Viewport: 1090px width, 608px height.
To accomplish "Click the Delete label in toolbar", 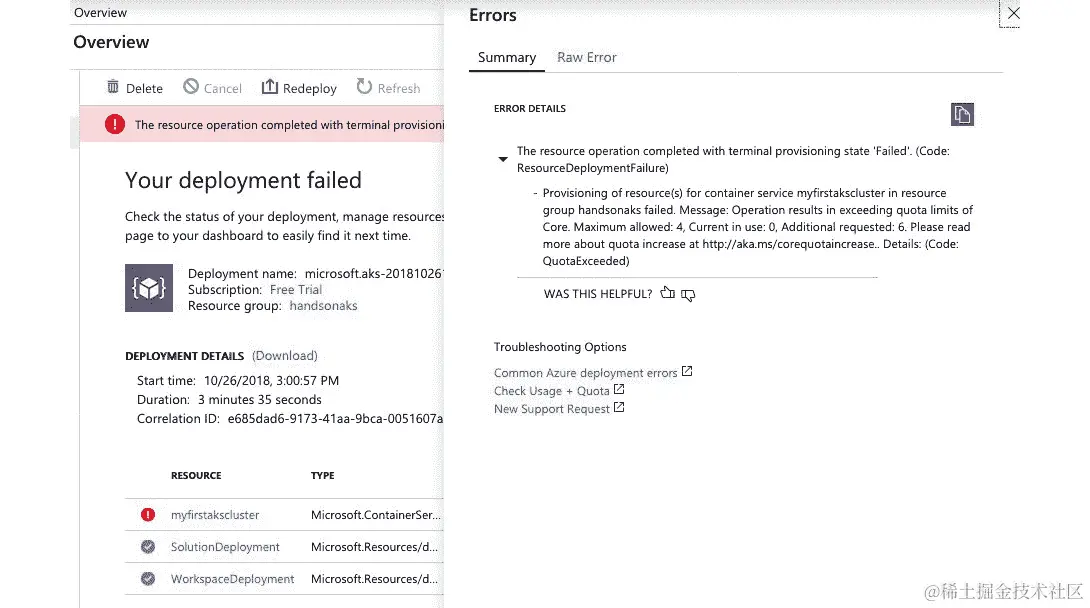I will [144, 88].
